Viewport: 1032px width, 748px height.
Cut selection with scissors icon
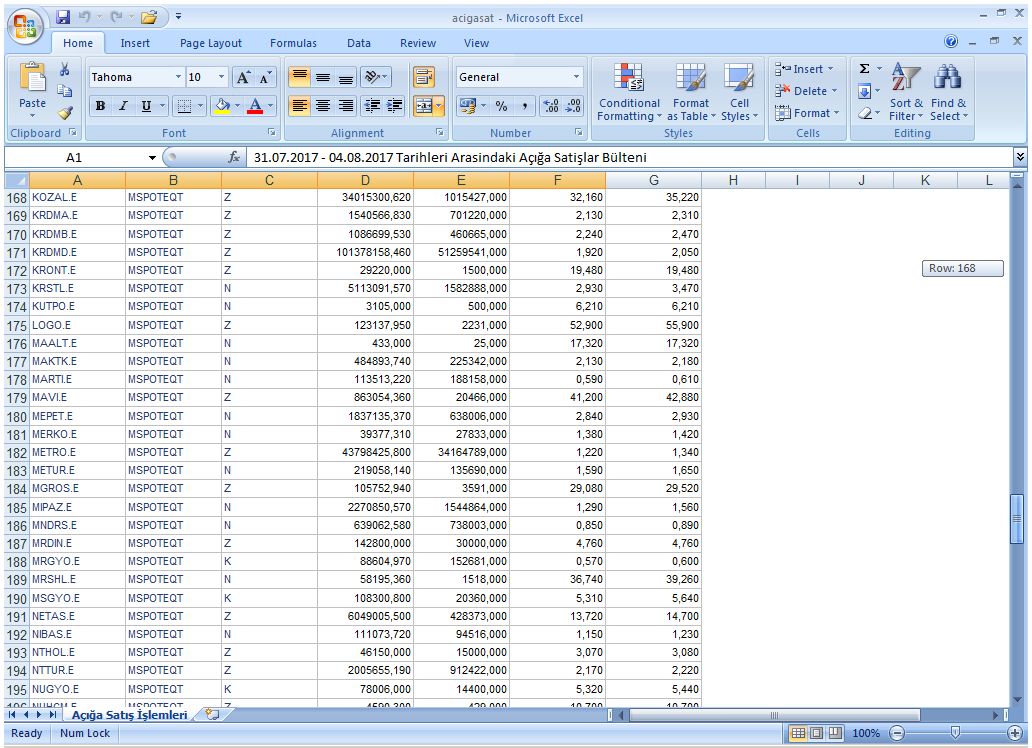pyautogui.click(x=64, y=69)
